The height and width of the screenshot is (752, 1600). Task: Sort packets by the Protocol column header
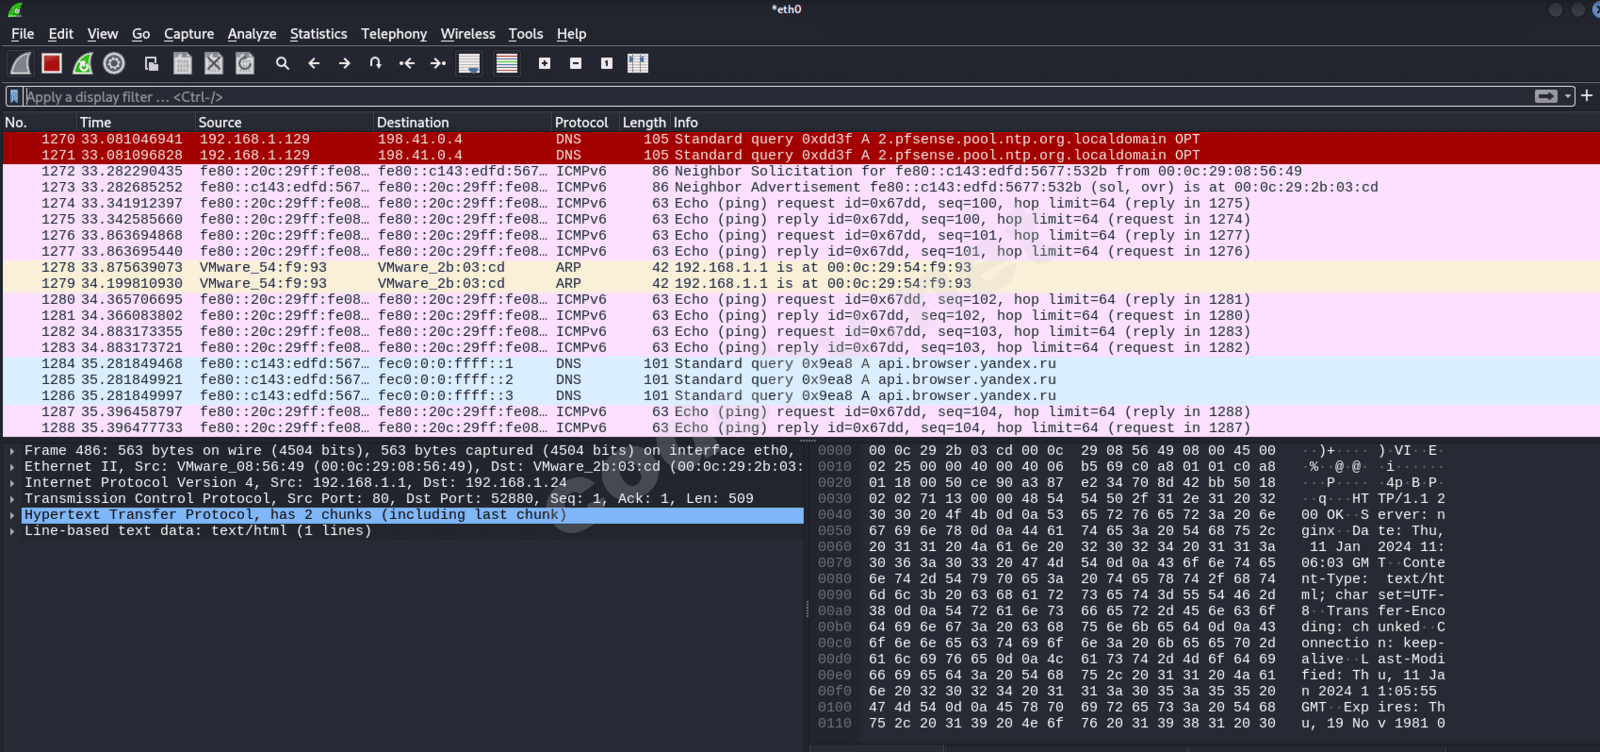click(x=581, y=122)
